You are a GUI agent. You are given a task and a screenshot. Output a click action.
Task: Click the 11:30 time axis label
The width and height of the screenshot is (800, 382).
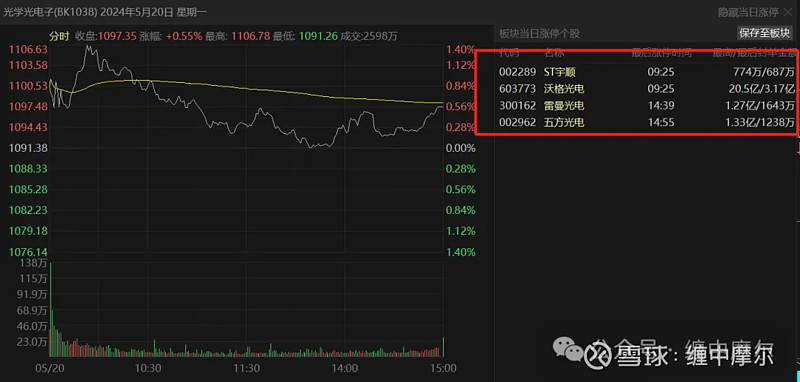[x=247, y=368]
